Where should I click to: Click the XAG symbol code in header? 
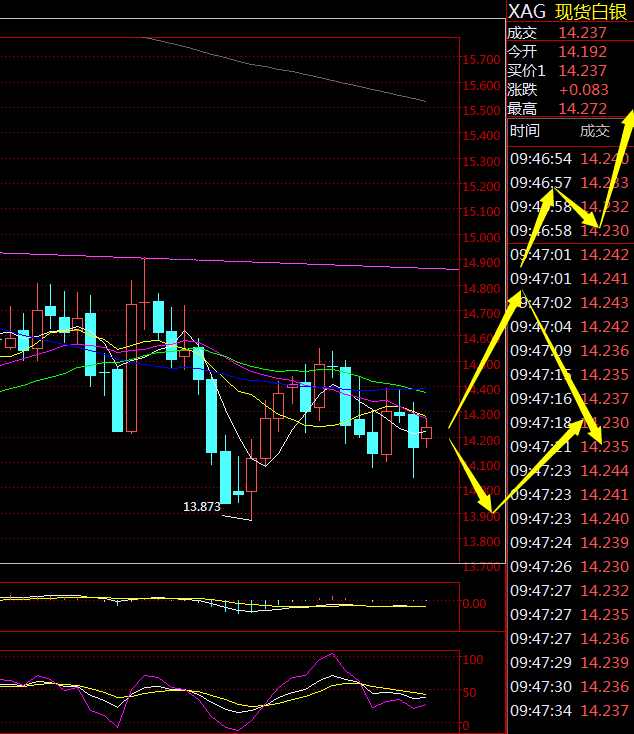tap(526, 11)
